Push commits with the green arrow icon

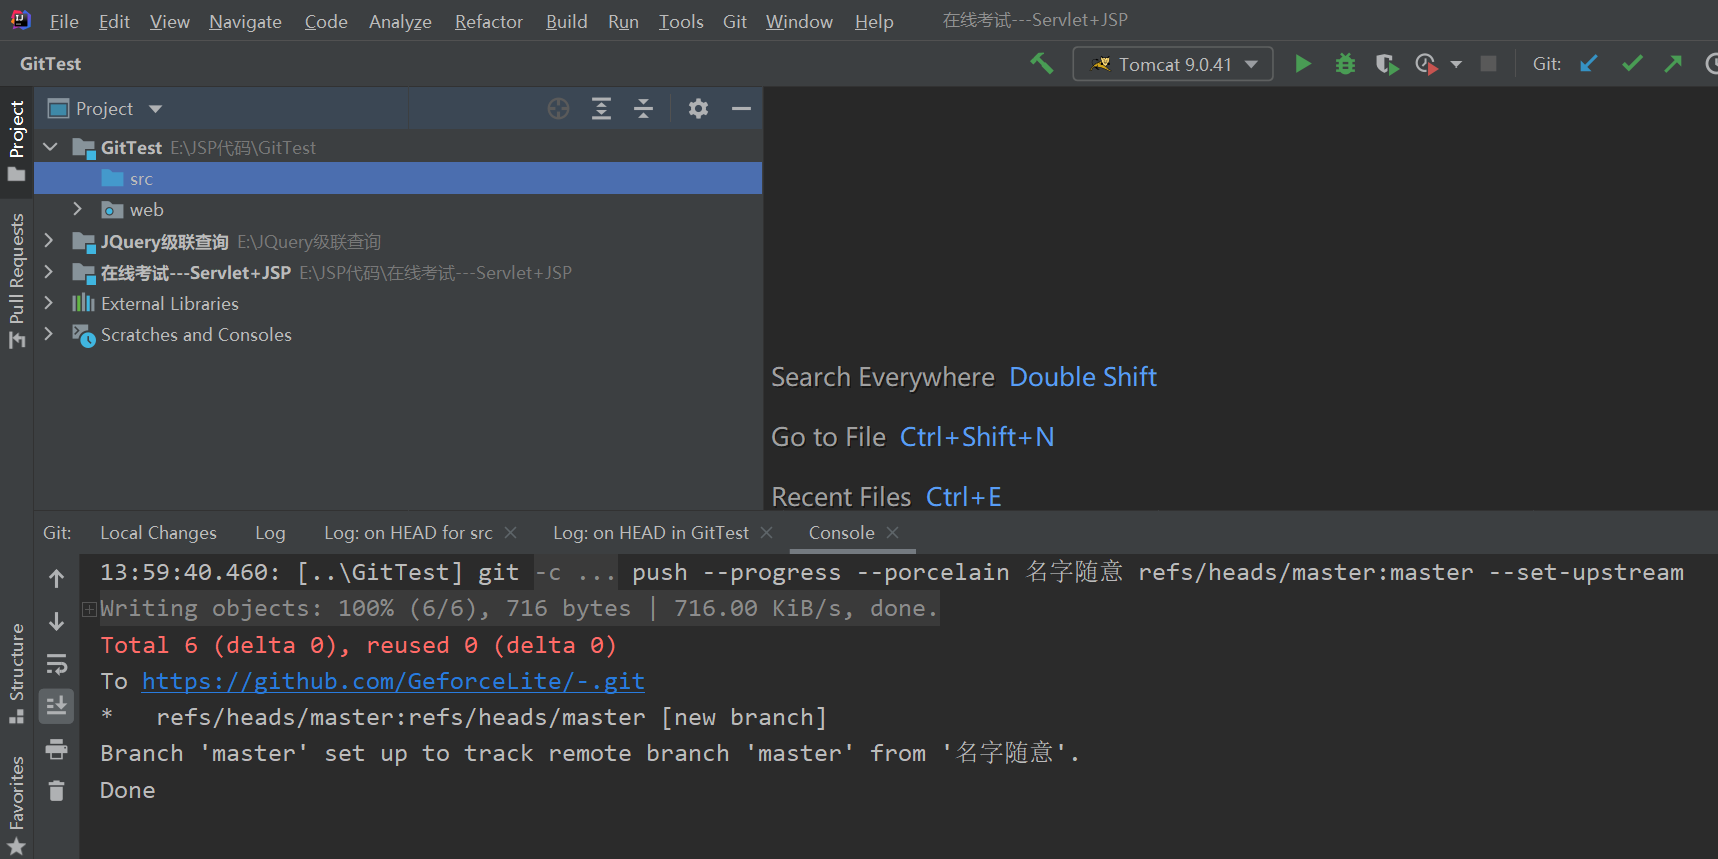point(1673,64)
